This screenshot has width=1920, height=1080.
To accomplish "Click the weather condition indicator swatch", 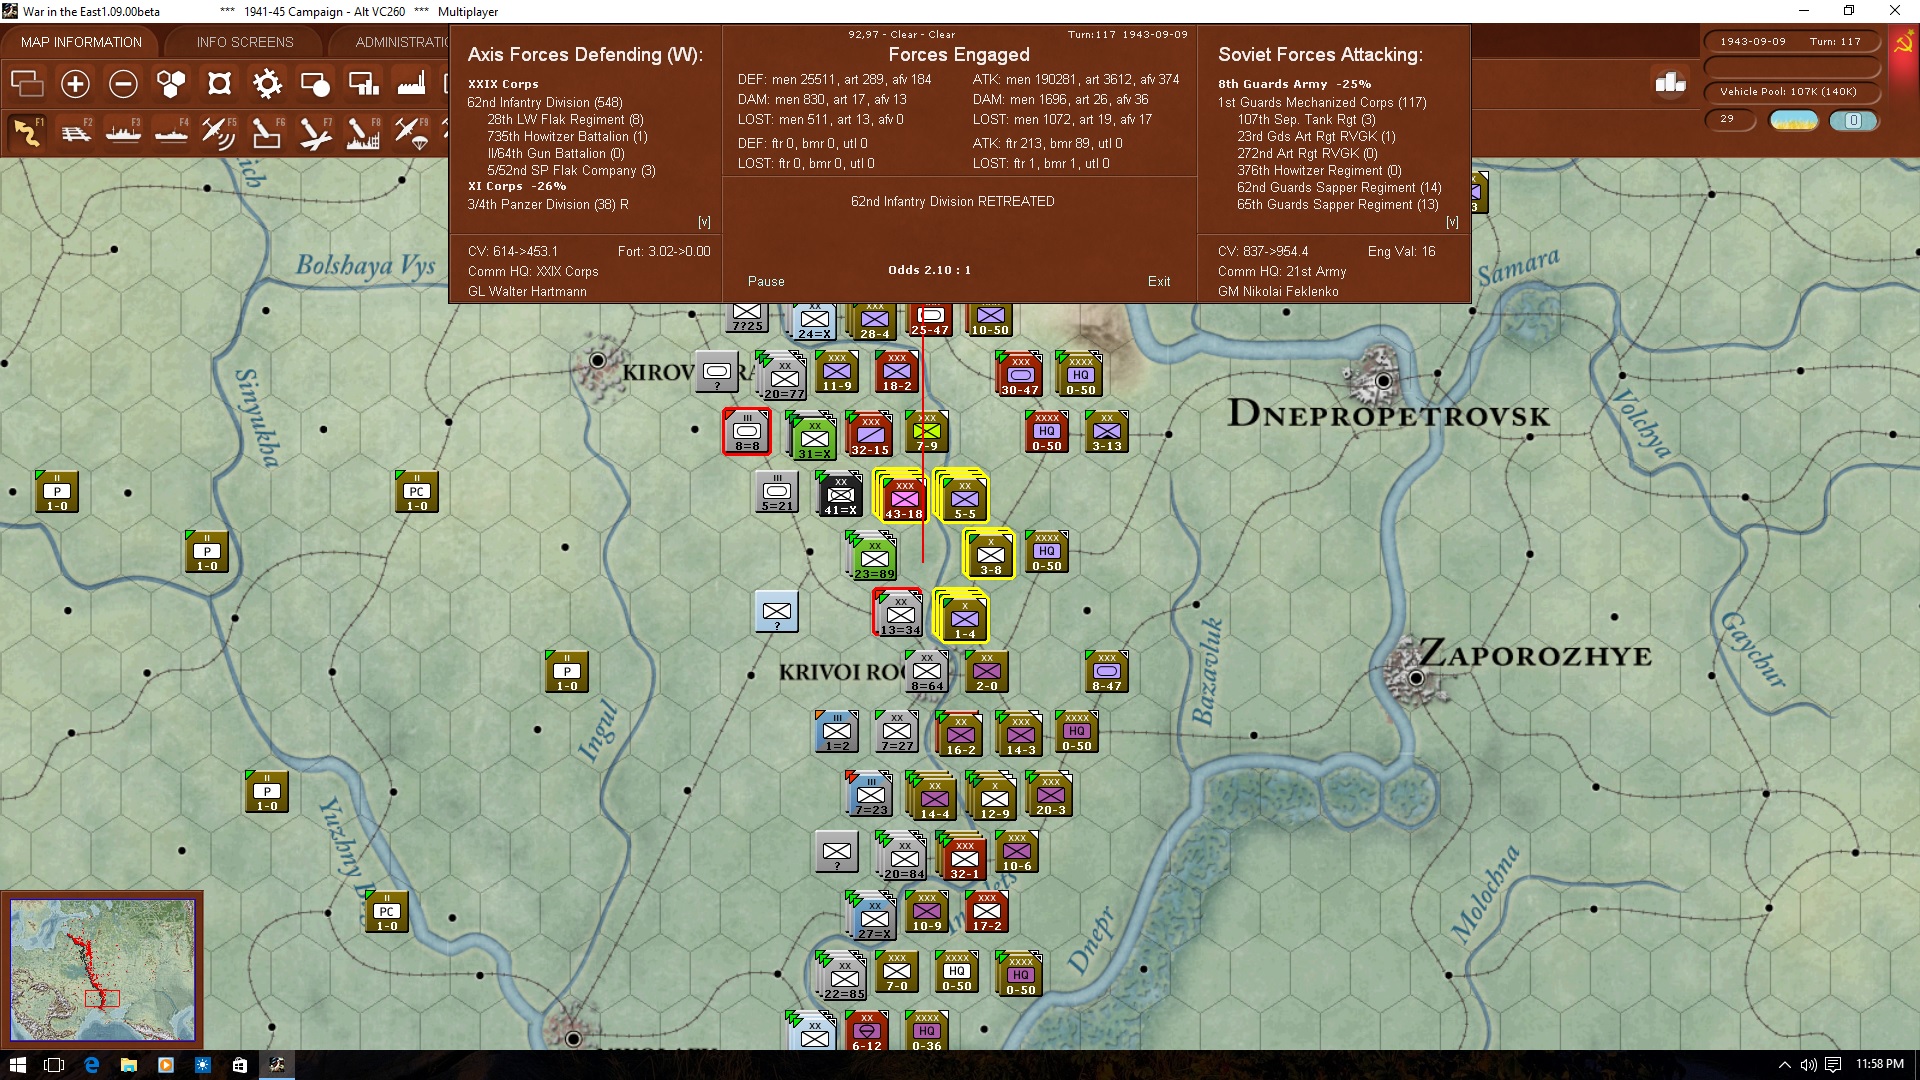I will (1794, 120).
